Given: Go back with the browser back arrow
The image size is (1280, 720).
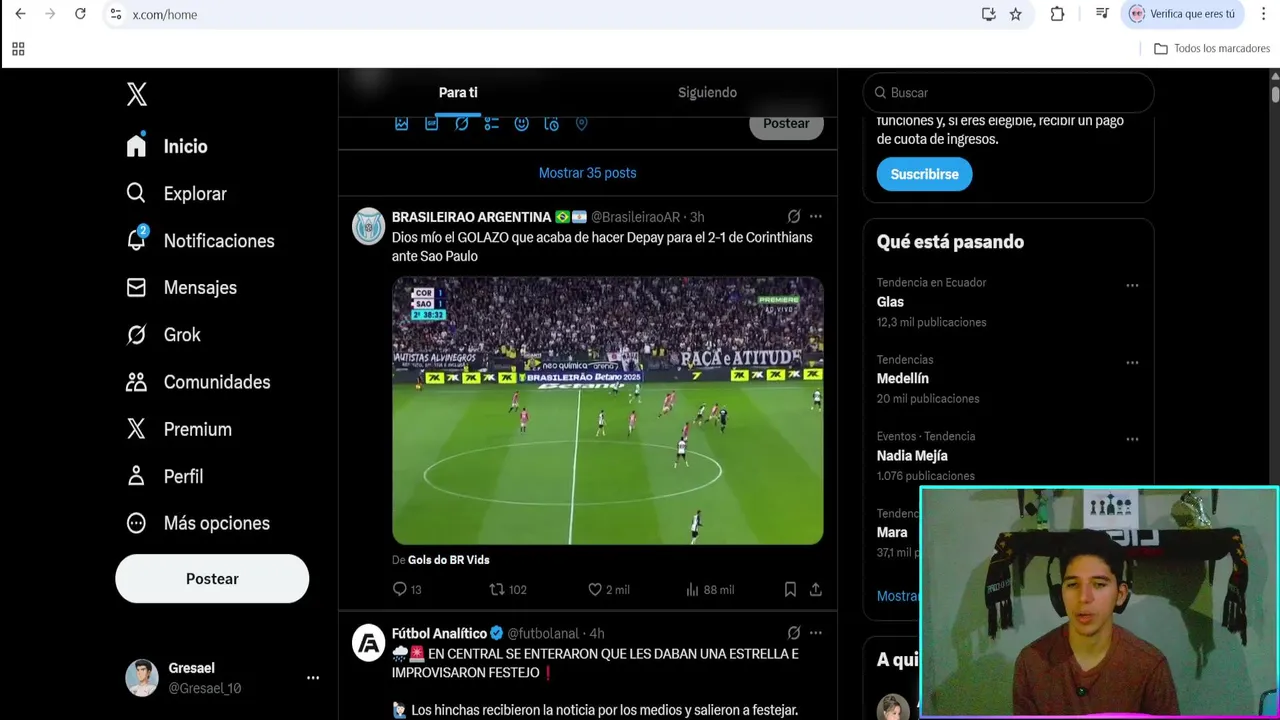Looking at the screenshot, I should pyautogui.click(x=20, y=14).
